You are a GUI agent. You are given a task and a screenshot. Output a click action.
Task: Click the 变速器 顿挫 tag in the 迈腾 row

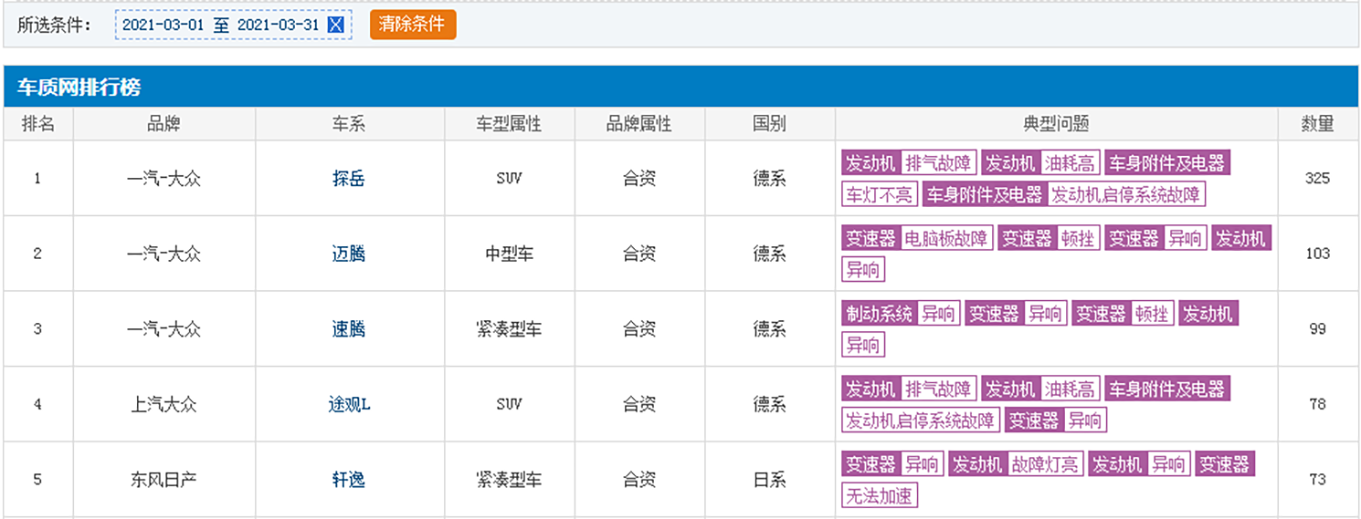point(1049,238)
